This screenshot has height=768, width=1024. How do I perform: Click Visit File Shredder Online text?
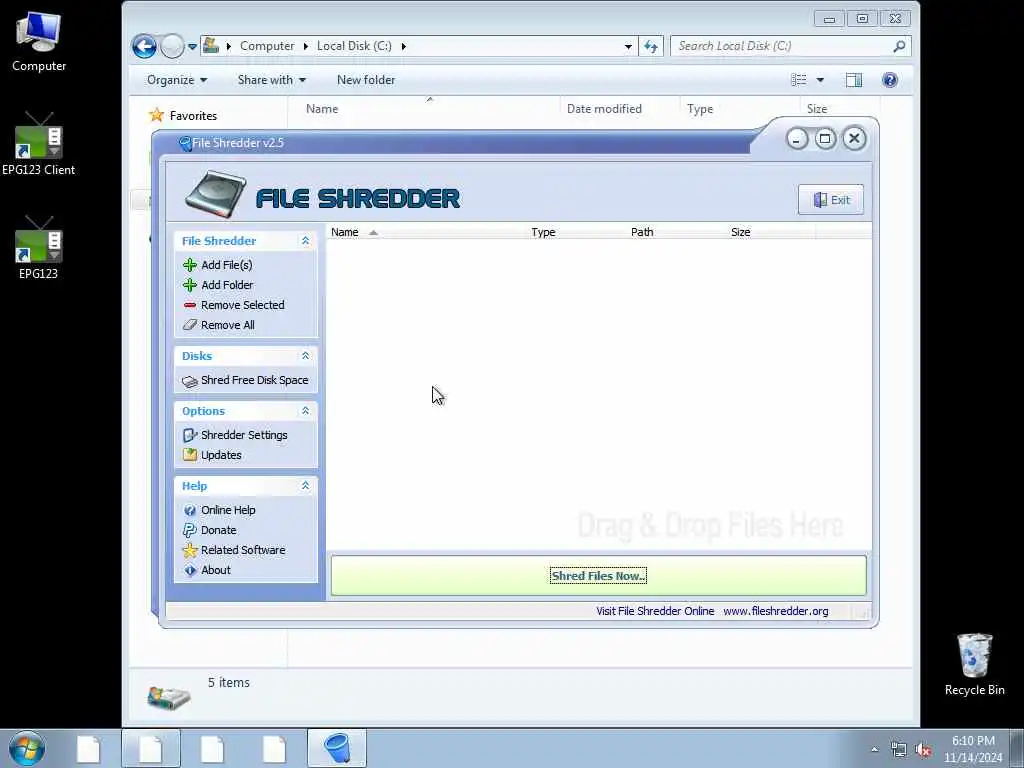pyautogui.click(x=655, y=611)
